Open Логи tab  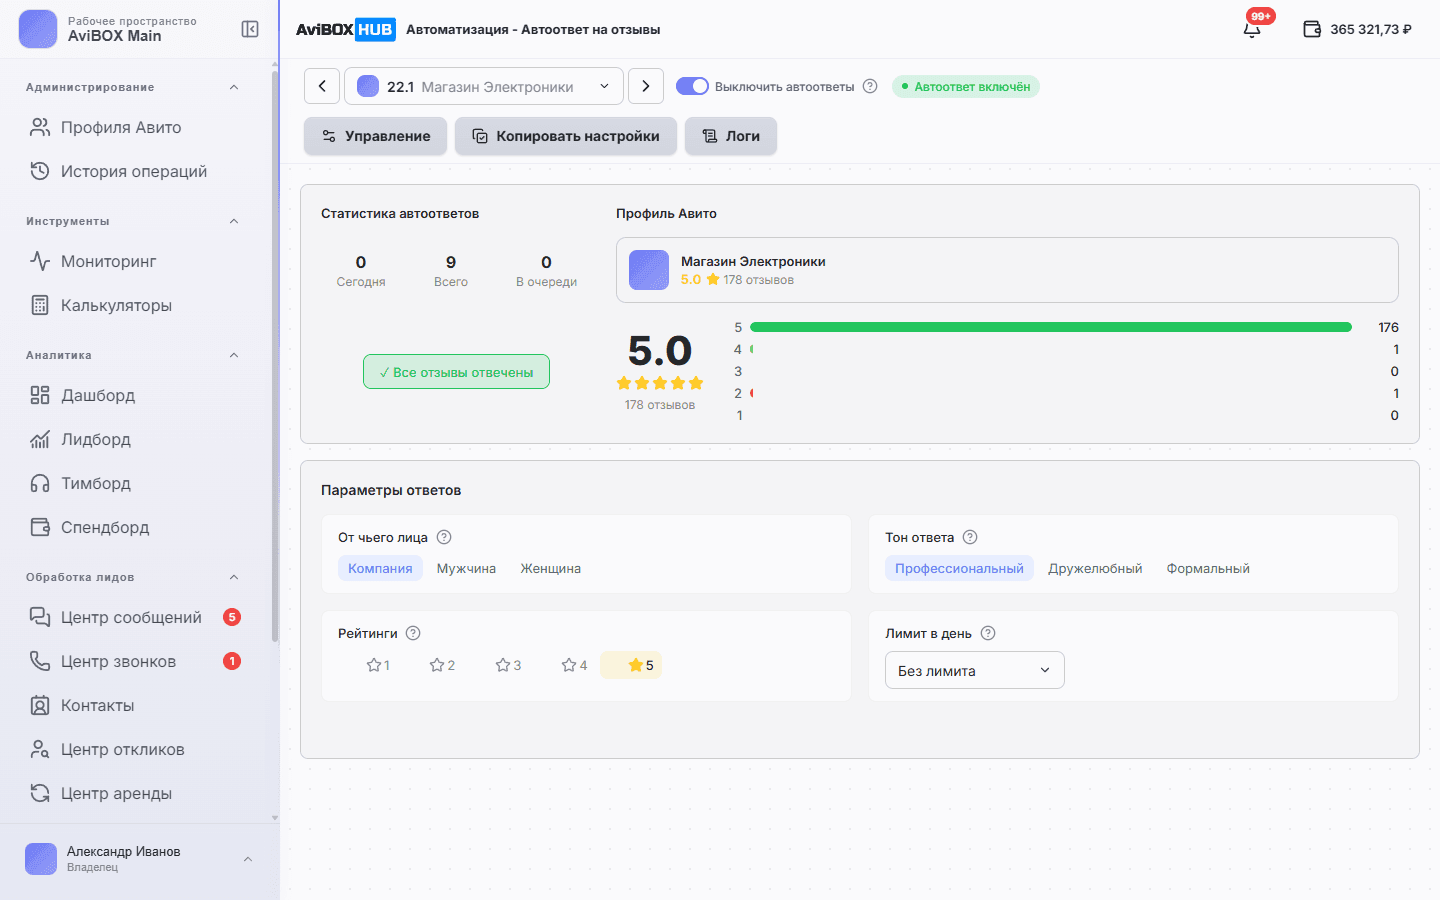731,136
